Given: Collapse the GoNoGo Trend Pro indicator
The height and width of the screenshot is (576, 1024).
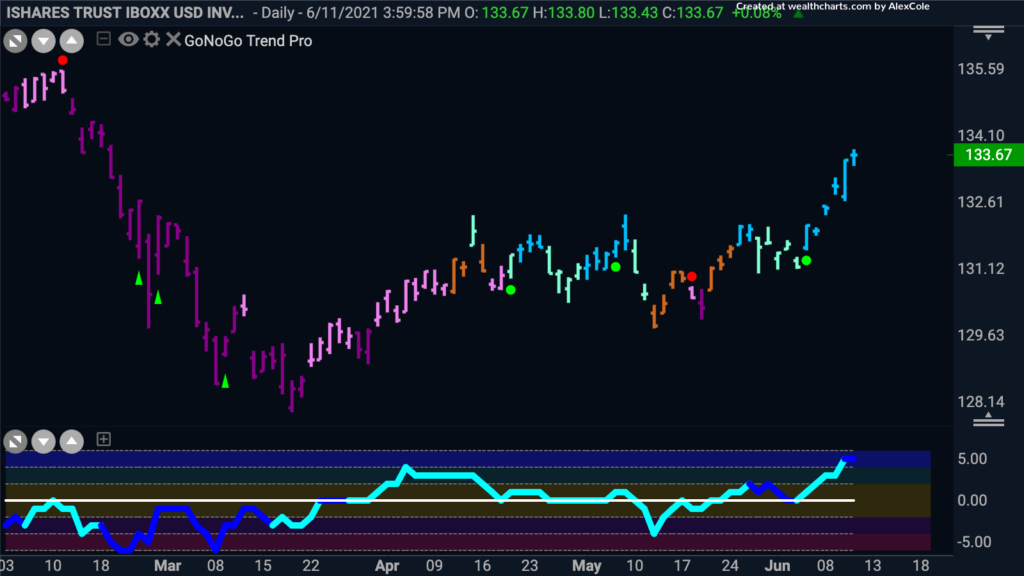Looking at the screenshot, I should point(103,39).
